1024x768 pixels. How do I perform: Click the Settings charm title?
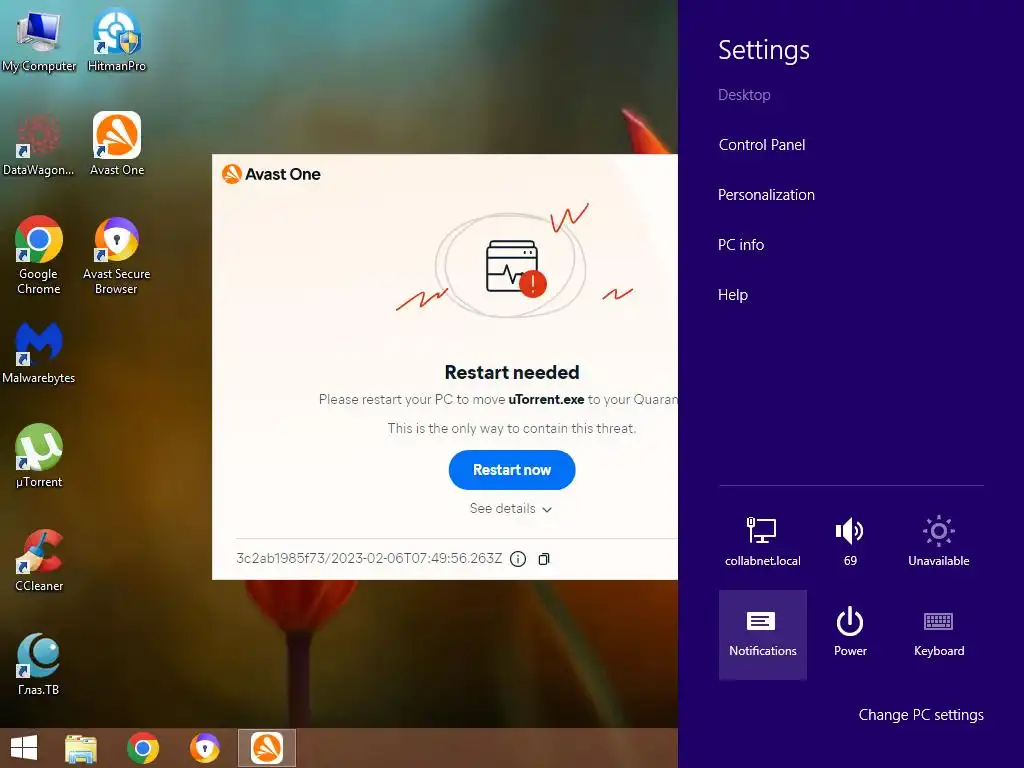764,50
